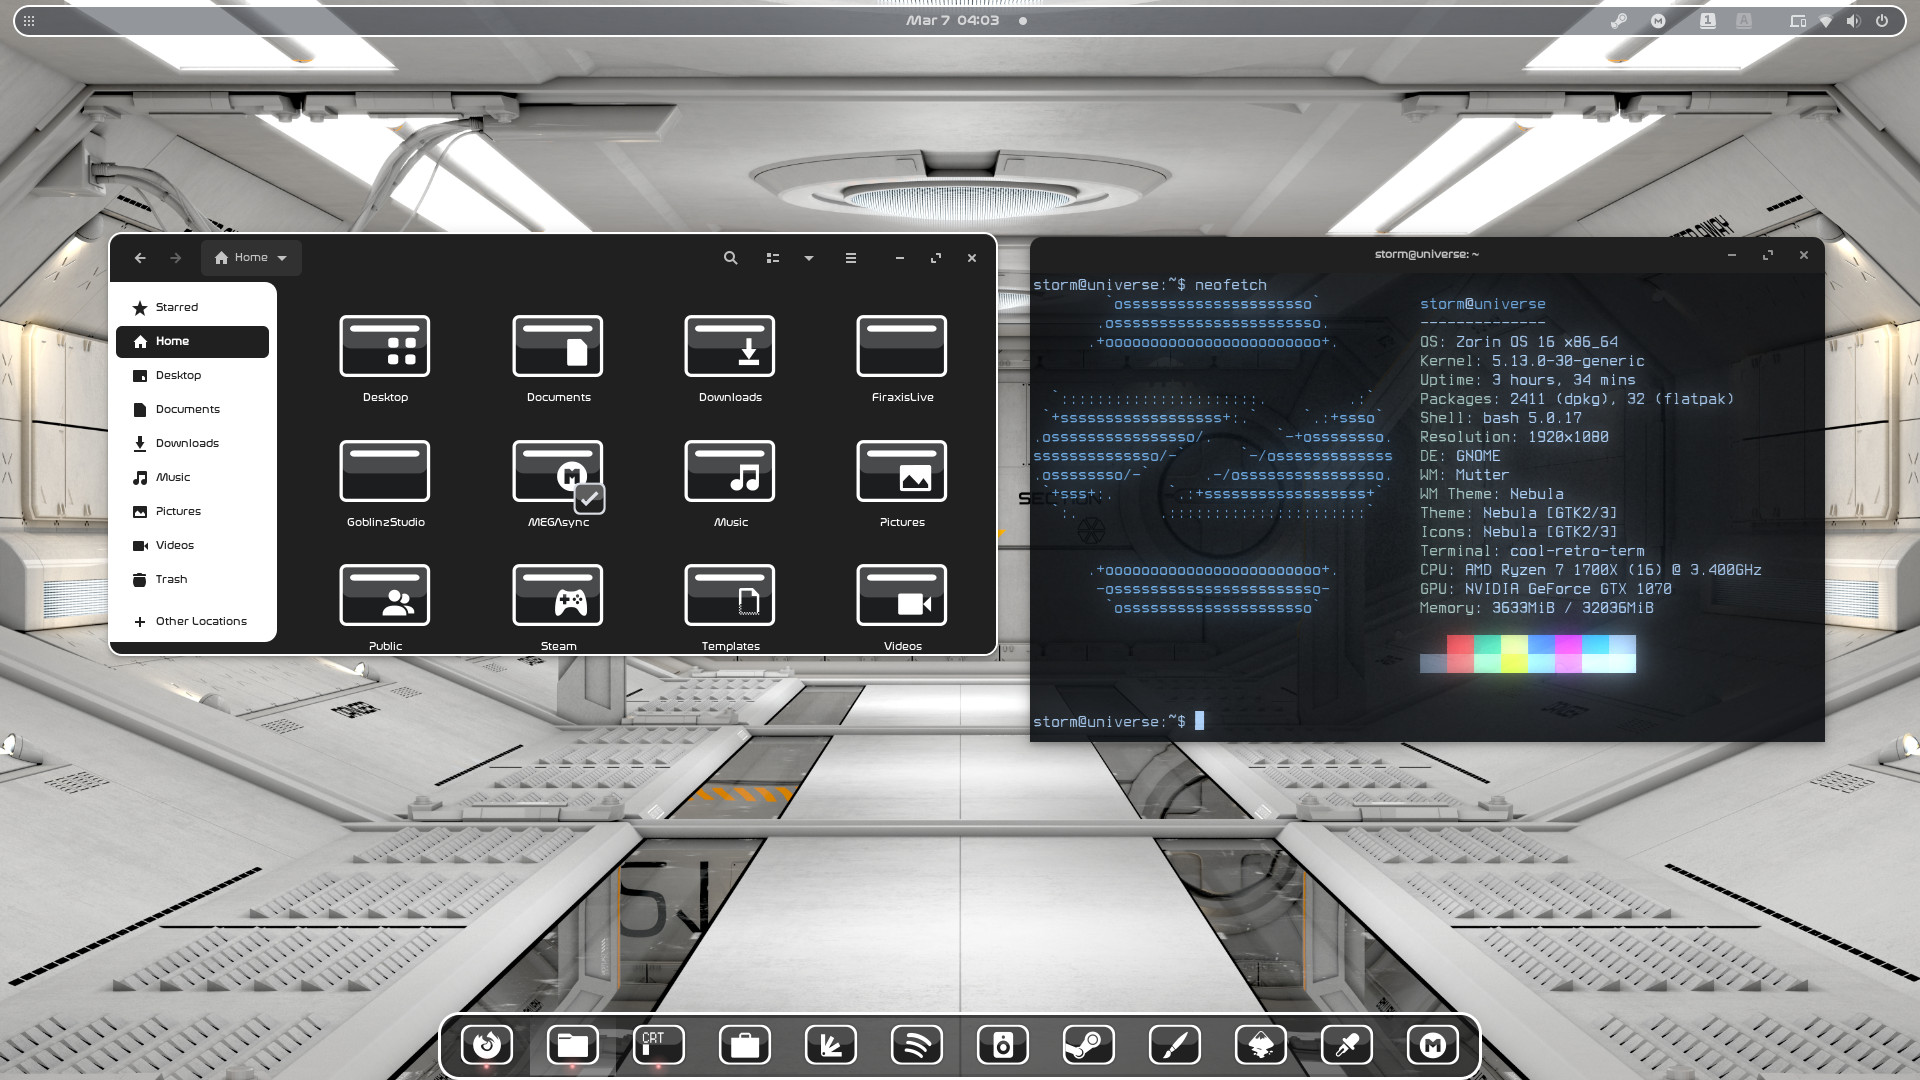1920x1080 pixels.
Task: Open the Files manager dock icon
Action: tap(573, 1046)
